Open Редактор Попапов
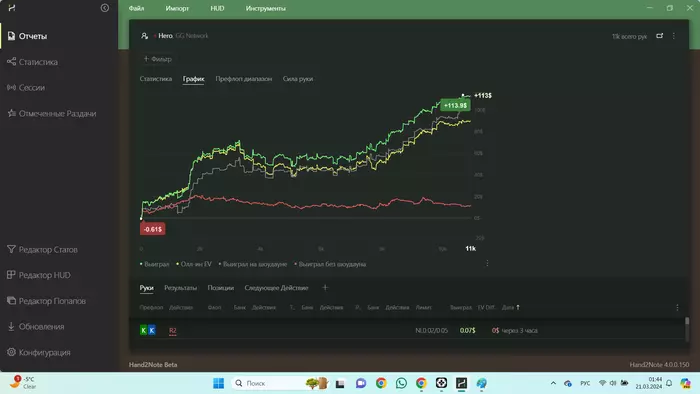Screen dimensions: 700x394 click(46, 301)
